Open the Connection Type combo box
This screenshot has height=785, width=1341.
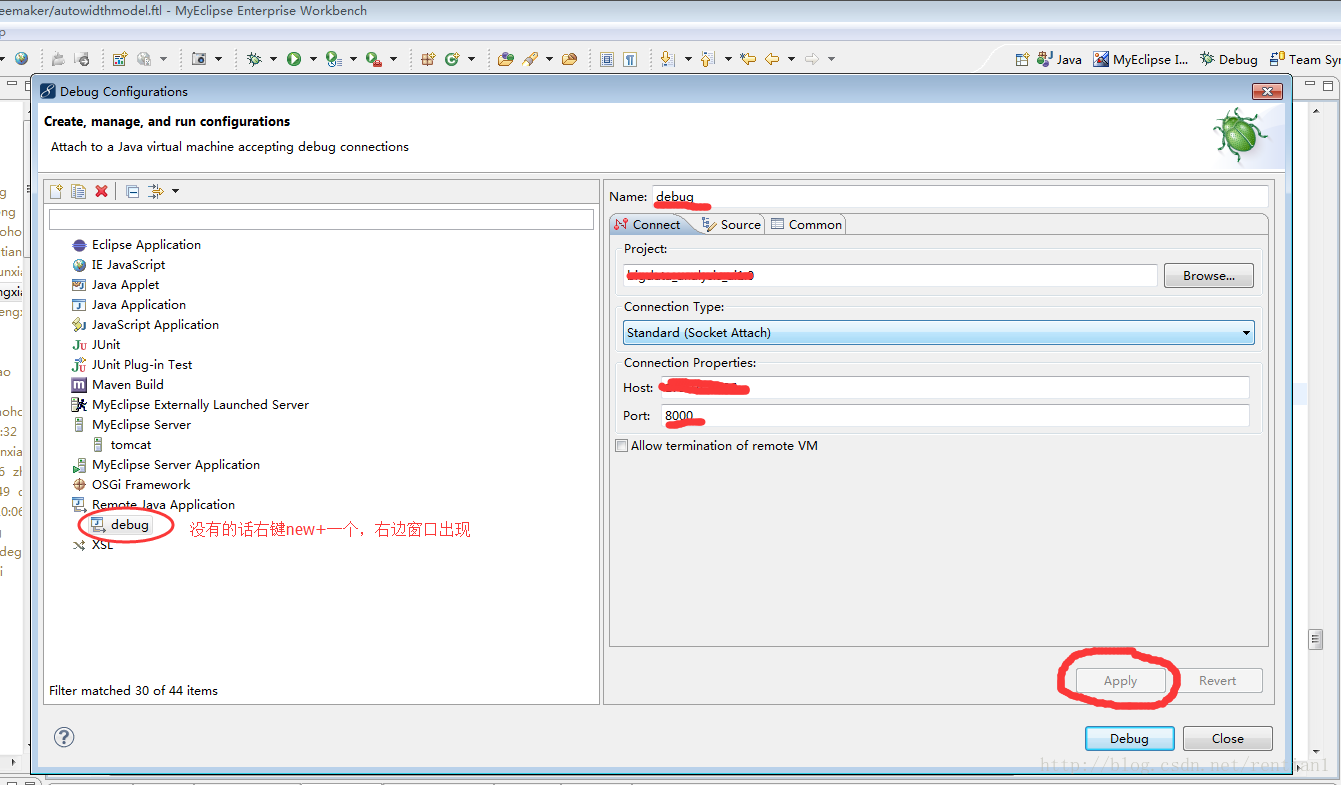point(938,333)
